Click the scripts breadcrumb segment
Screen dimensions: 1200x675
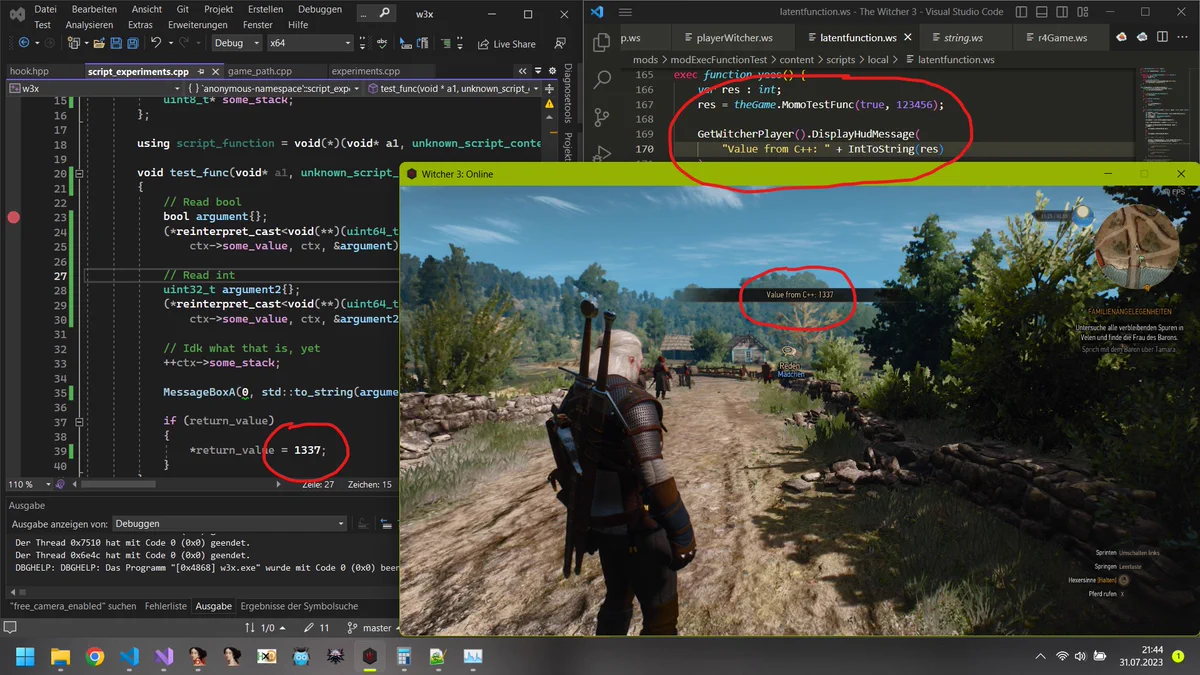pos(840,59)
